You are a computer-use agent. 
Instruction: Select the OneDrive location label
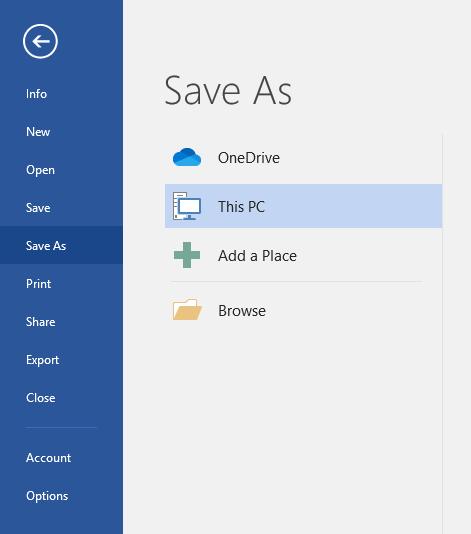(249, 158)
